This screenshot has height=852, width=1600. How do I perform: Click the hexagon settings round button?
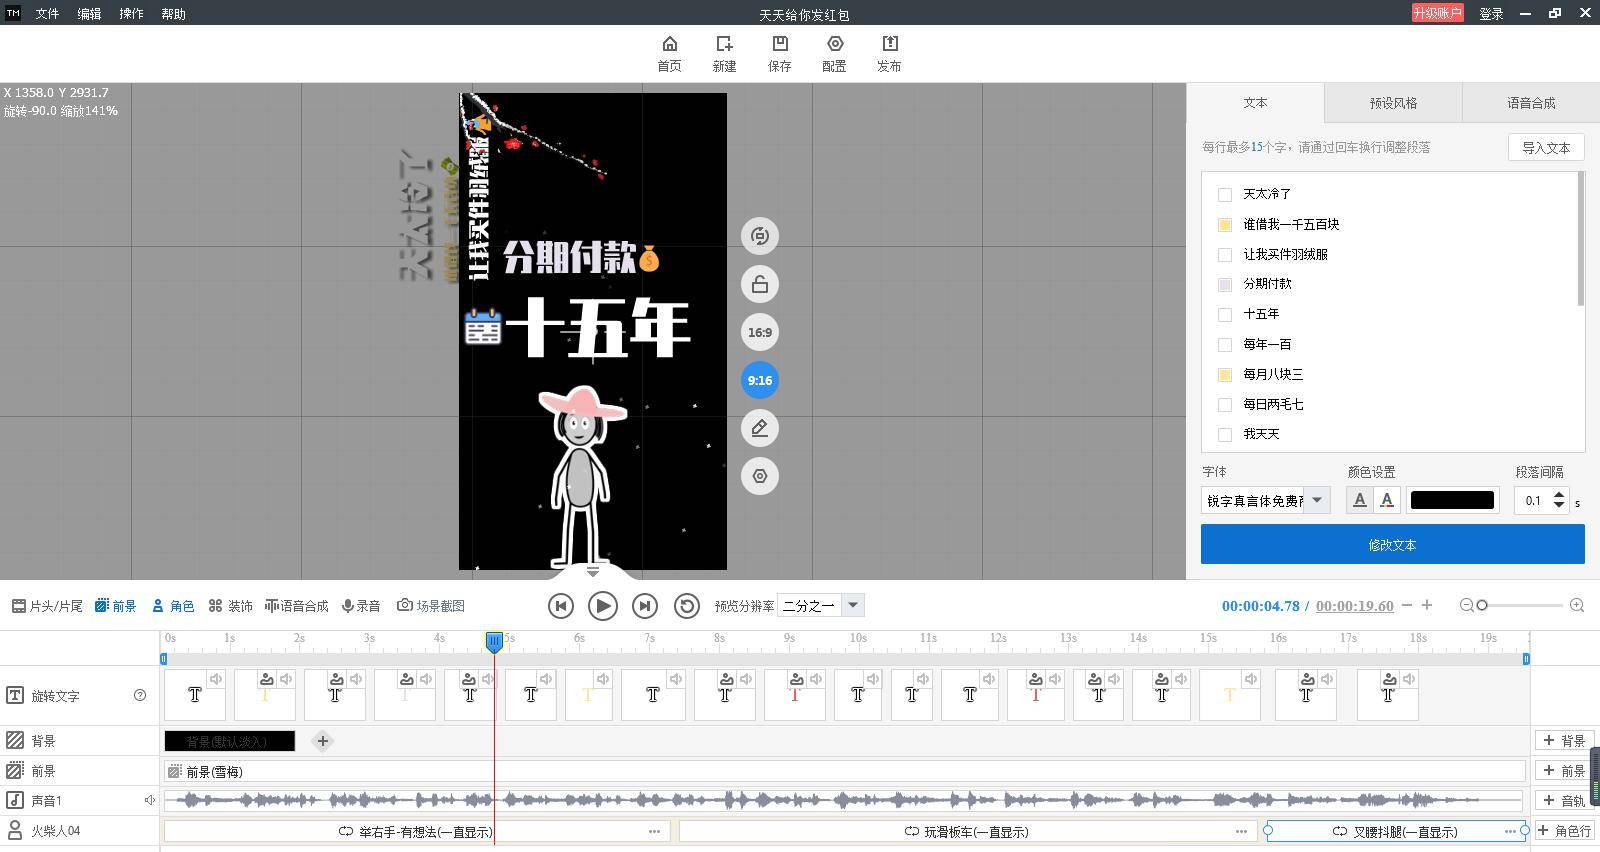tap(760, 476)
